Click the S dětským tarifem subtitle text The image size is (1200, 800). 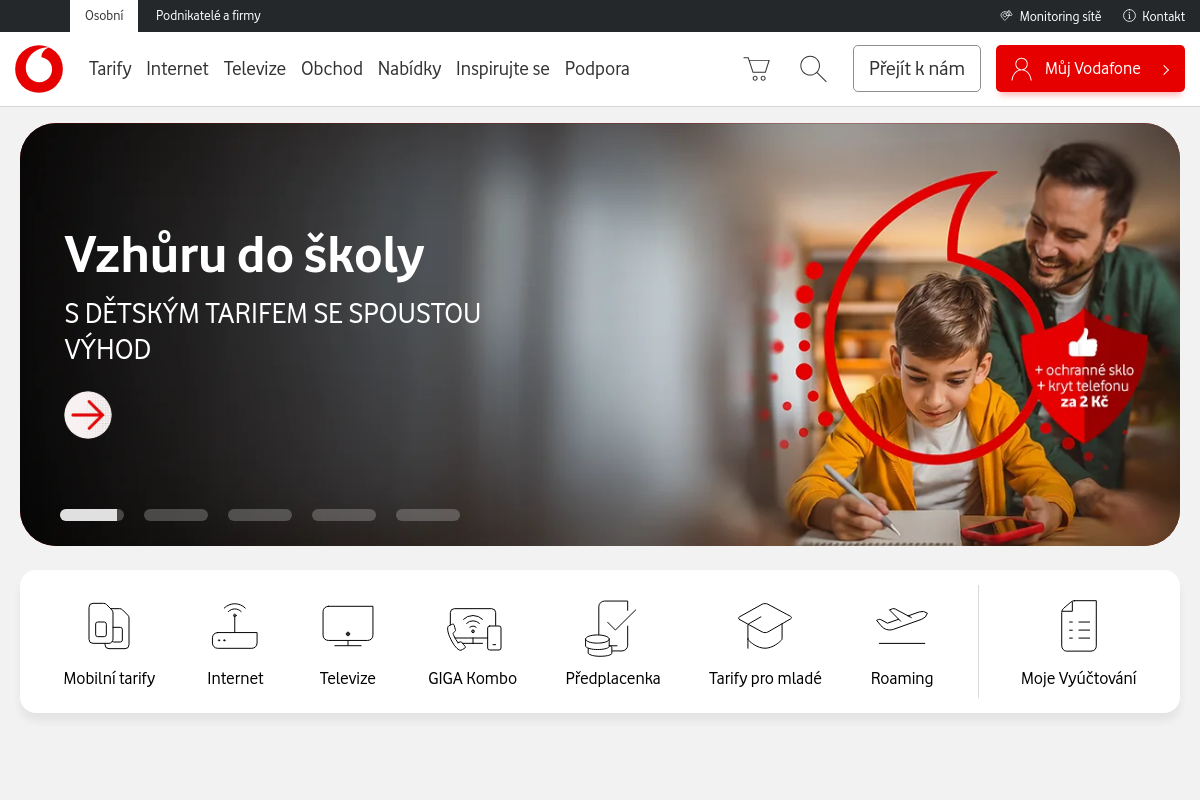click(272, 331)
